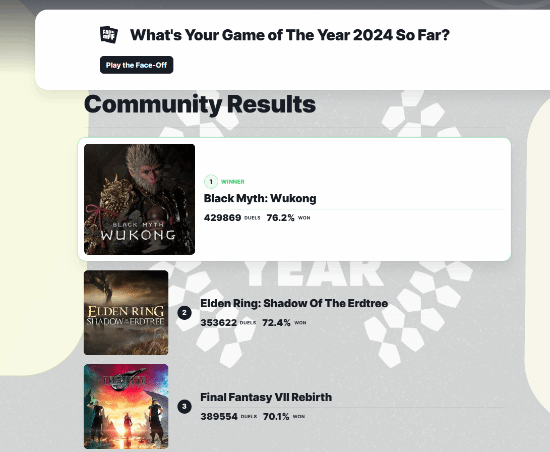Click the 70.1% won stat
Image resolution: width=550 pixels, height=452 pixels.
point(276,417)
